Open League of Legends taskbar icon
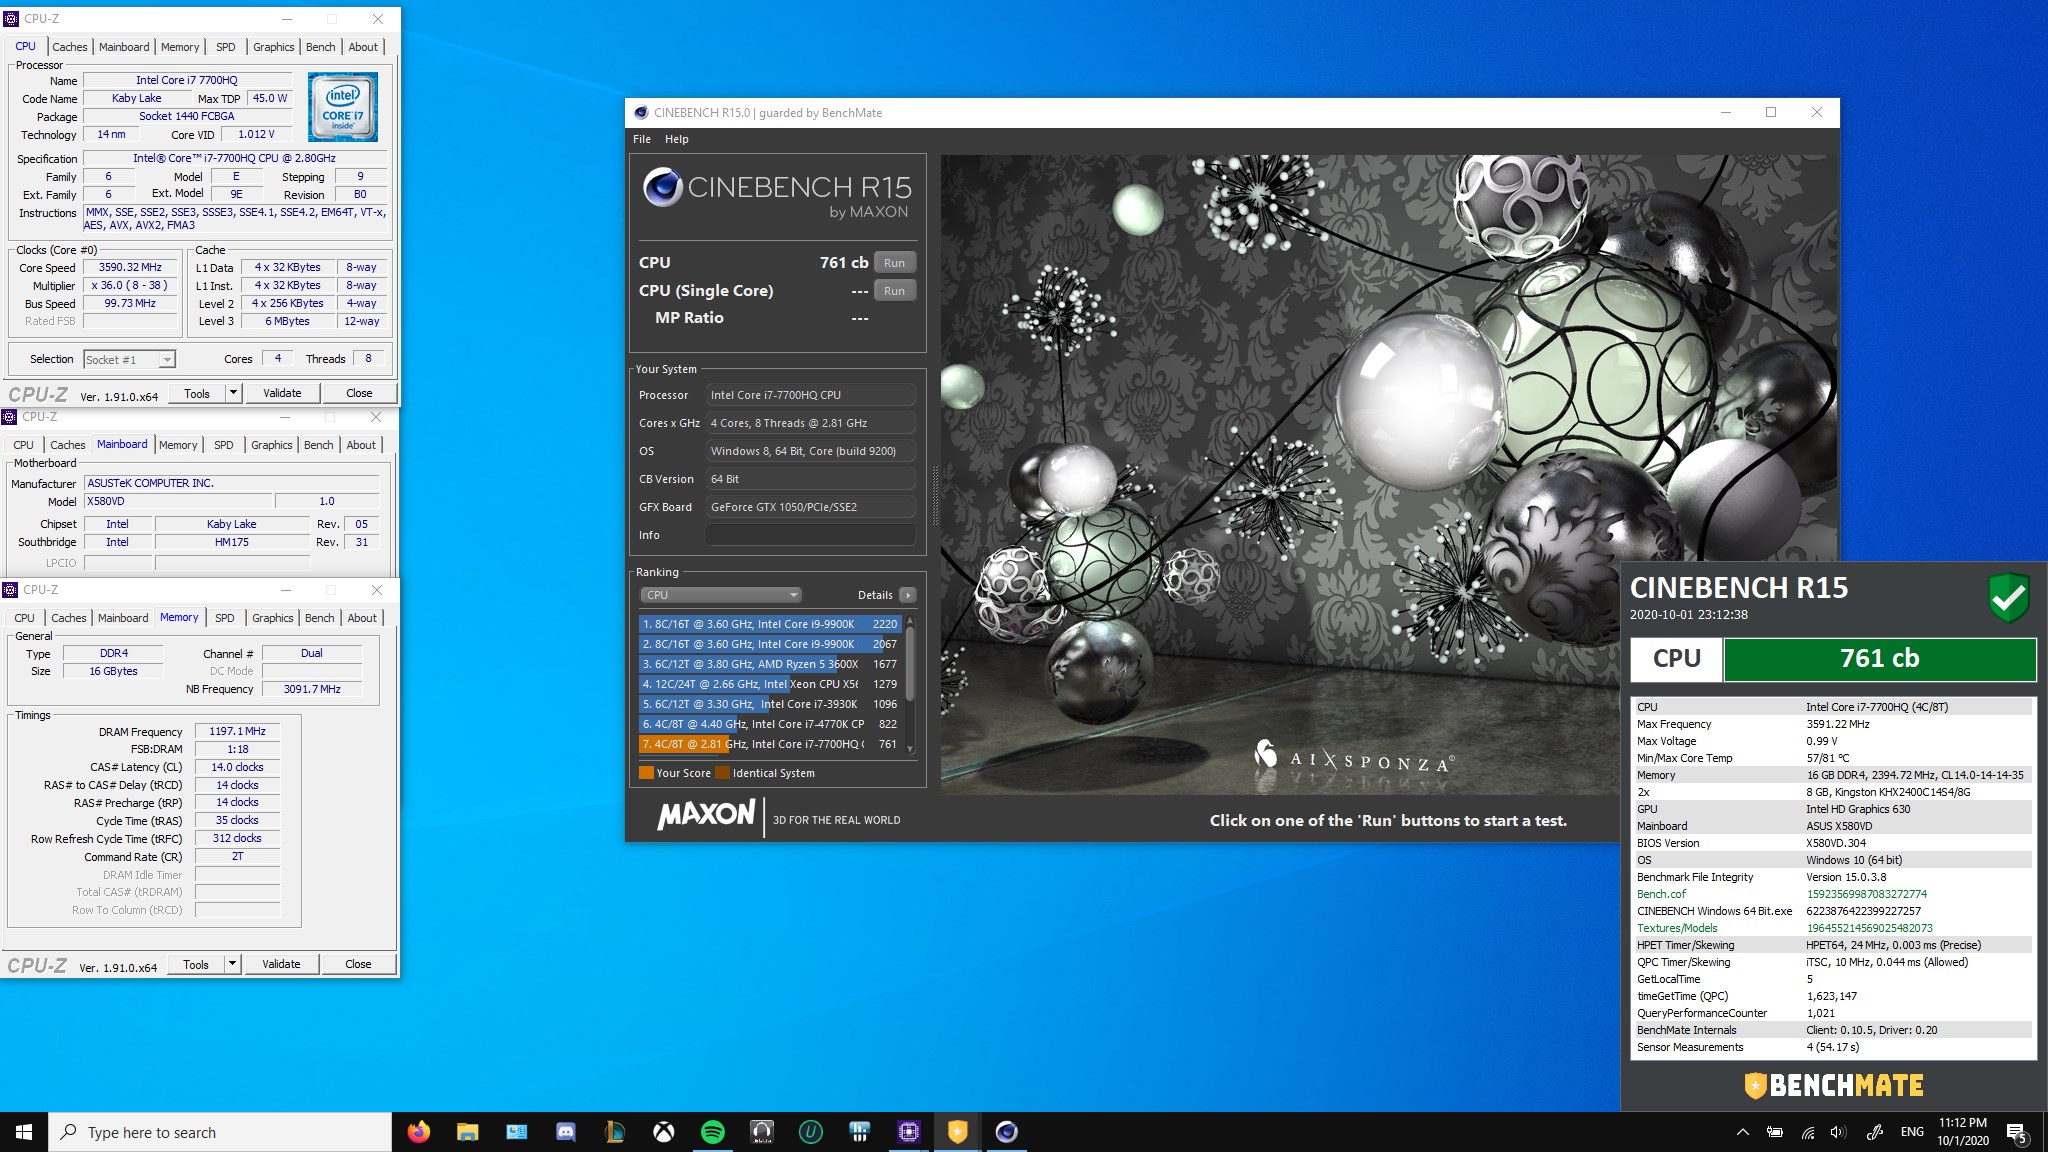The image size is (2048, 1152). pos(614,1132)
